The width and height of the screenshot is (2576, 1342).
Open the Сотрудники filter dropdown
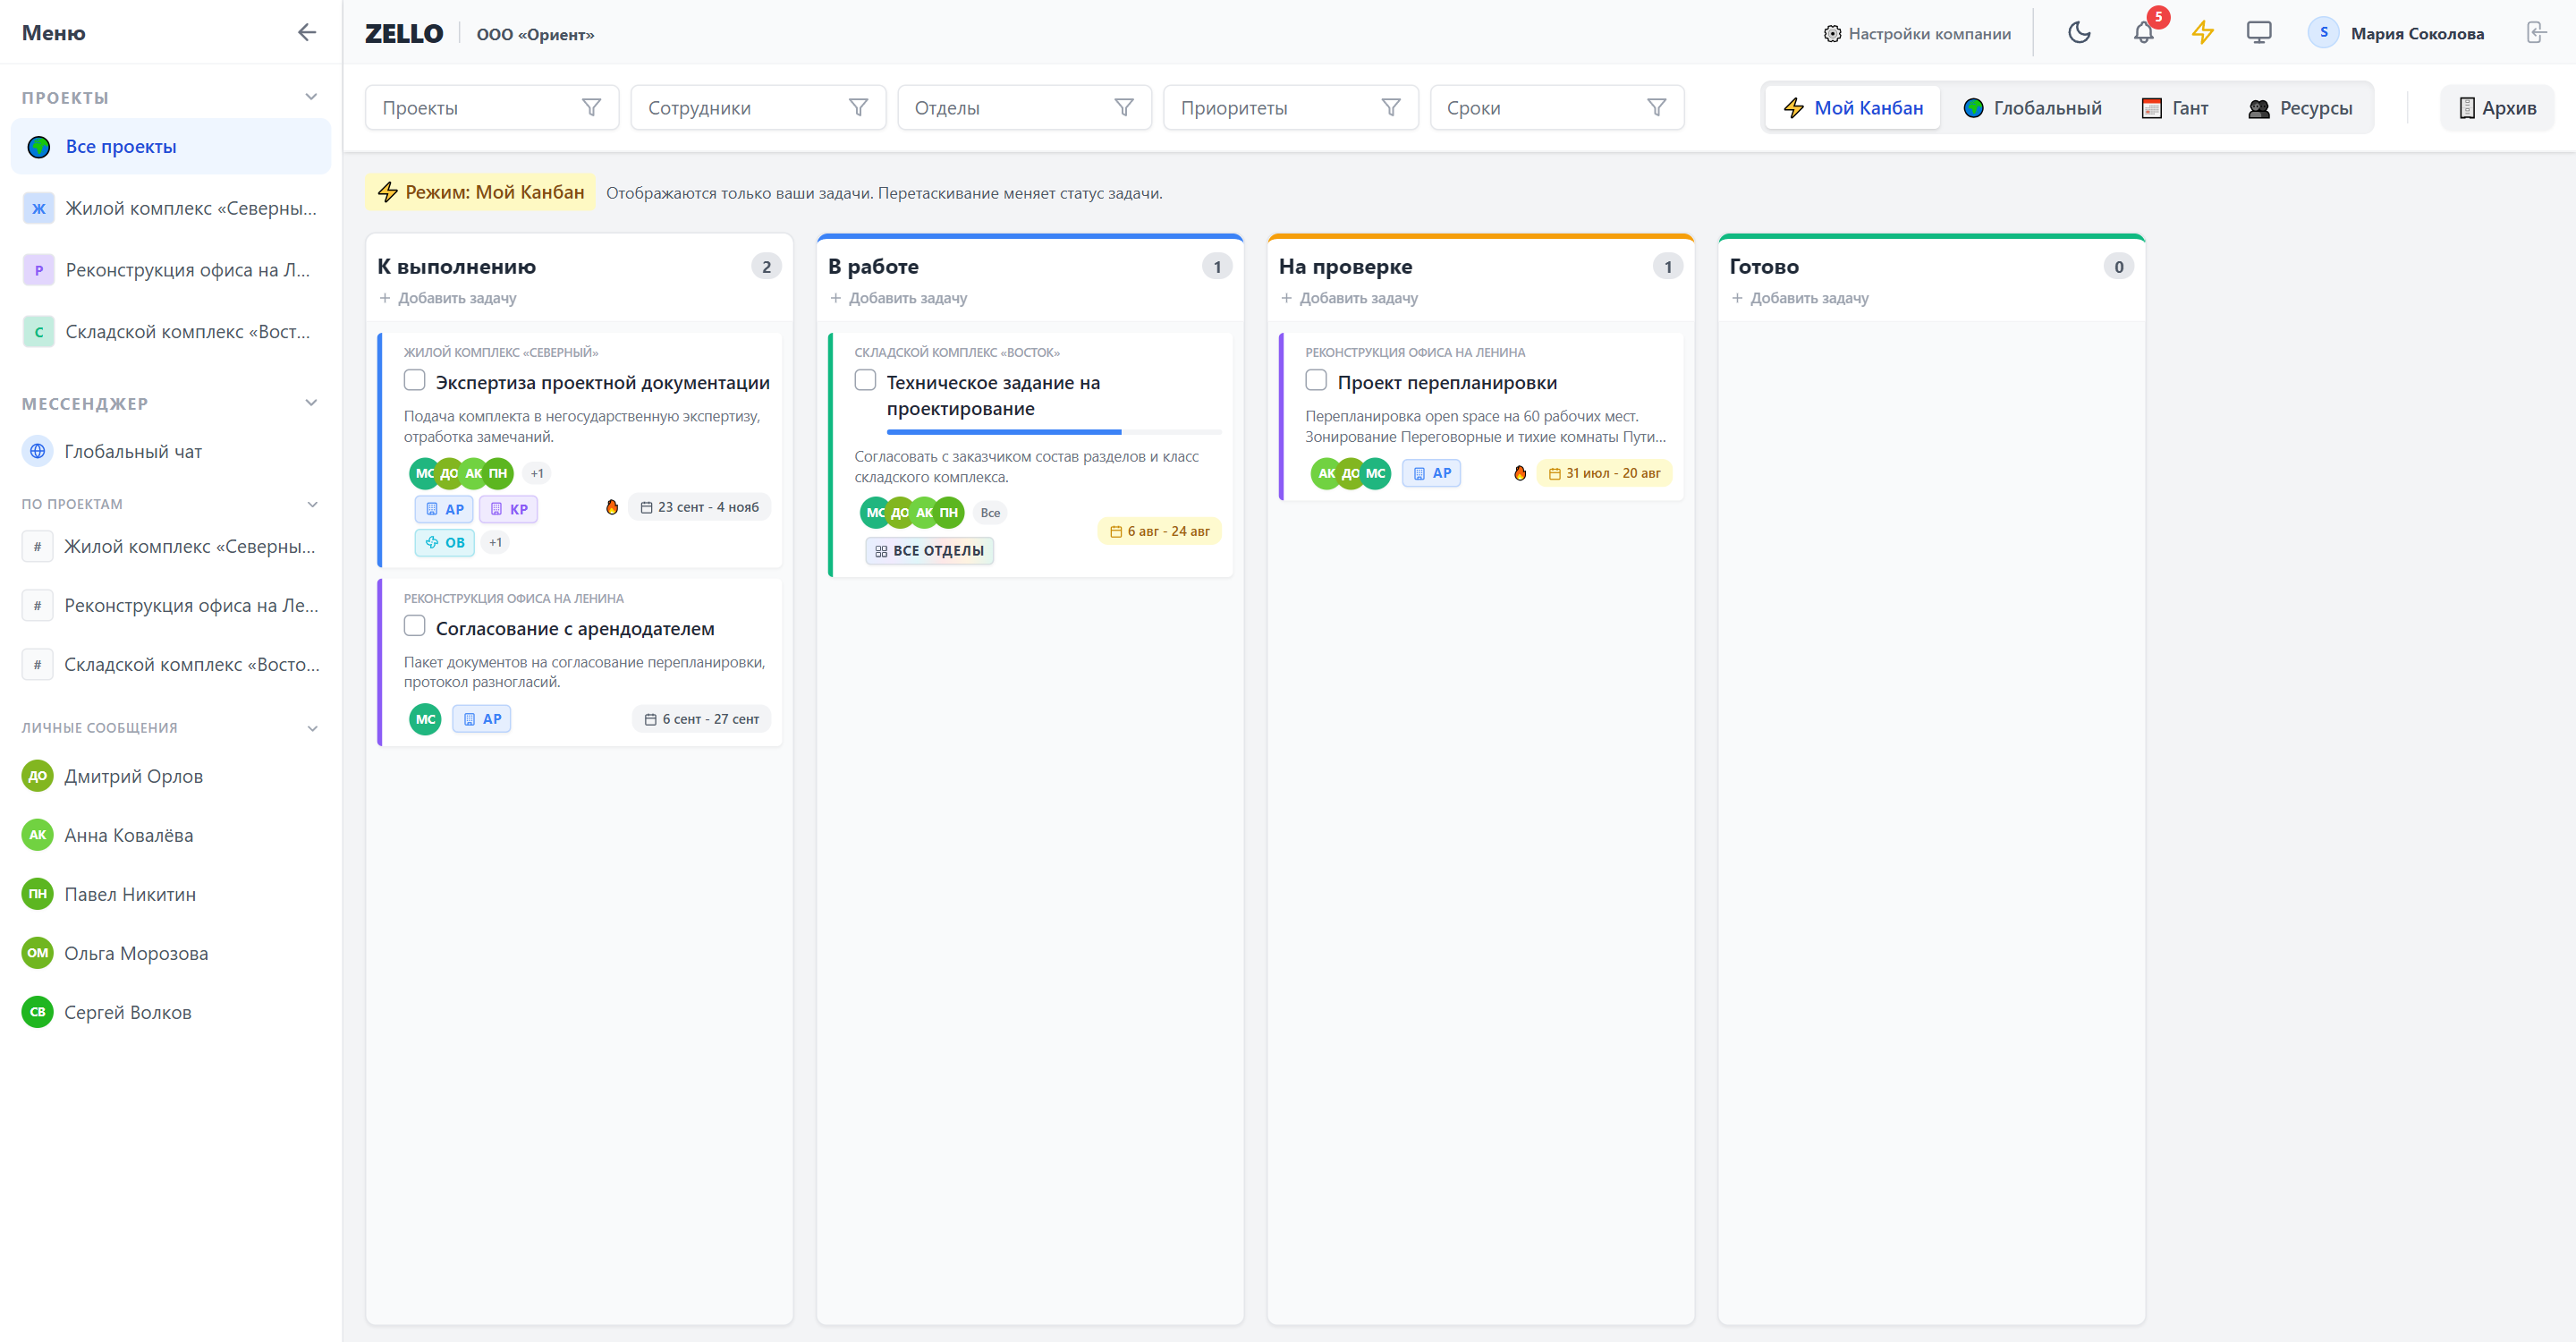pyautogui.click(x=758, y=107)
